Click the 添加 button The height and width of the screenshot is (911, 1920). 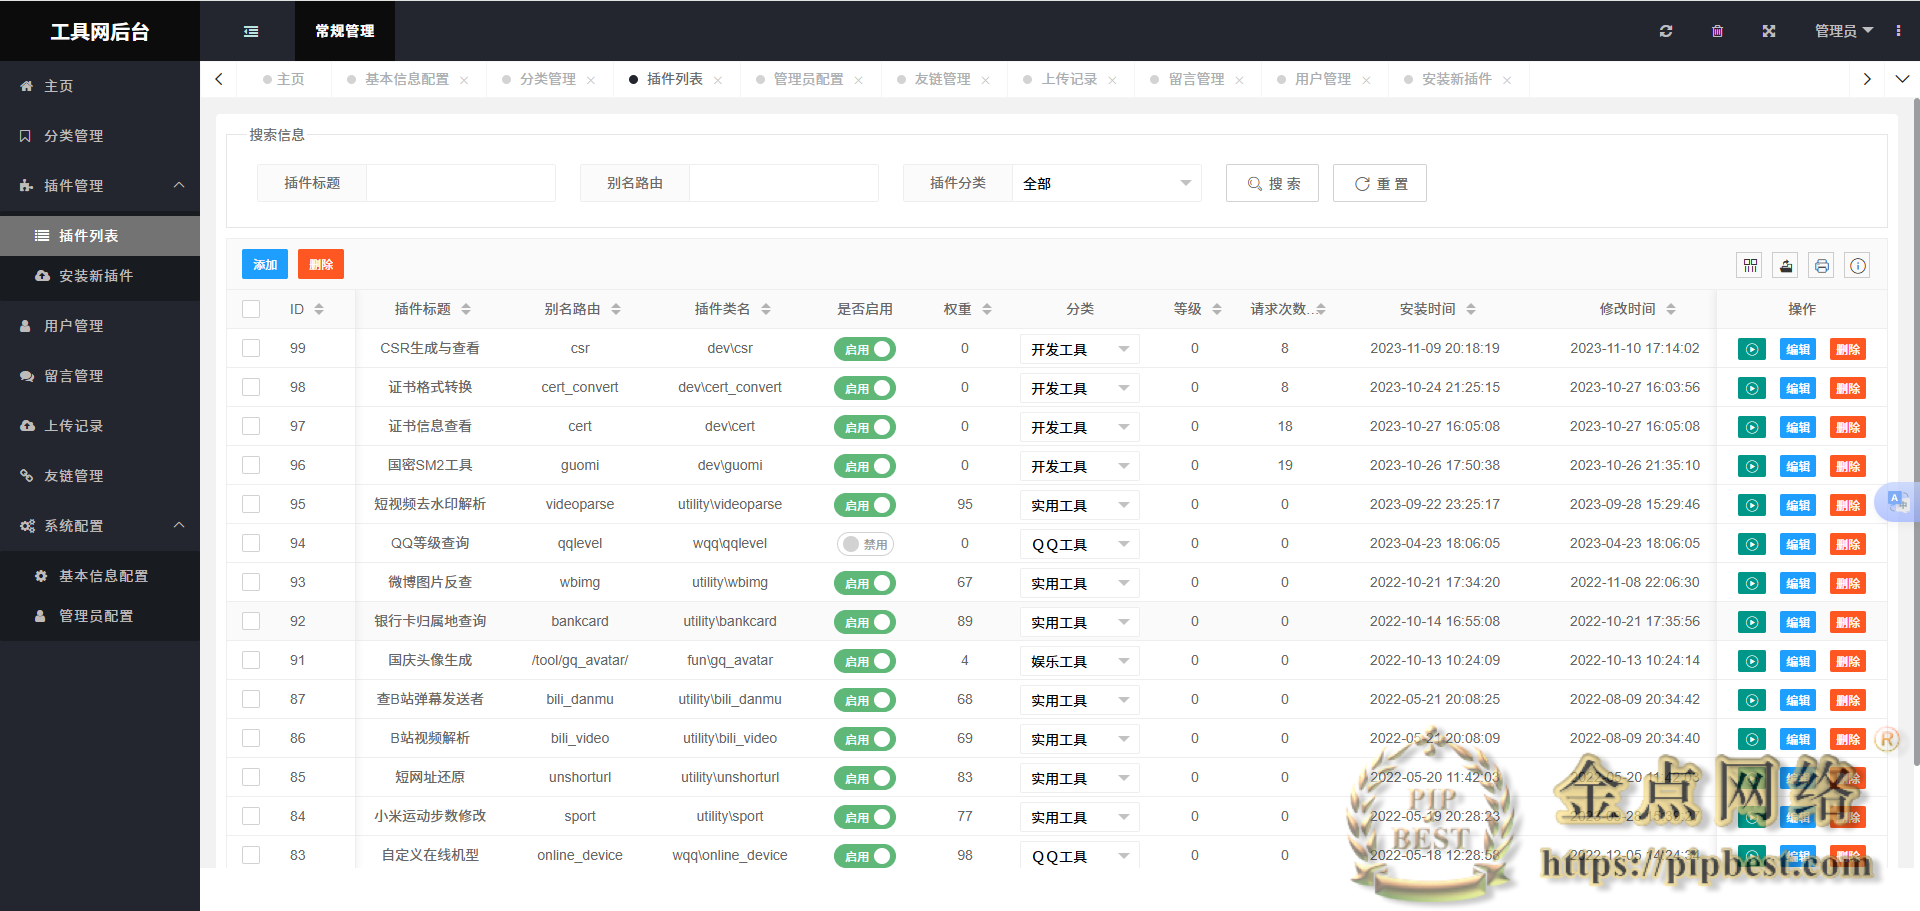(264, 264)
